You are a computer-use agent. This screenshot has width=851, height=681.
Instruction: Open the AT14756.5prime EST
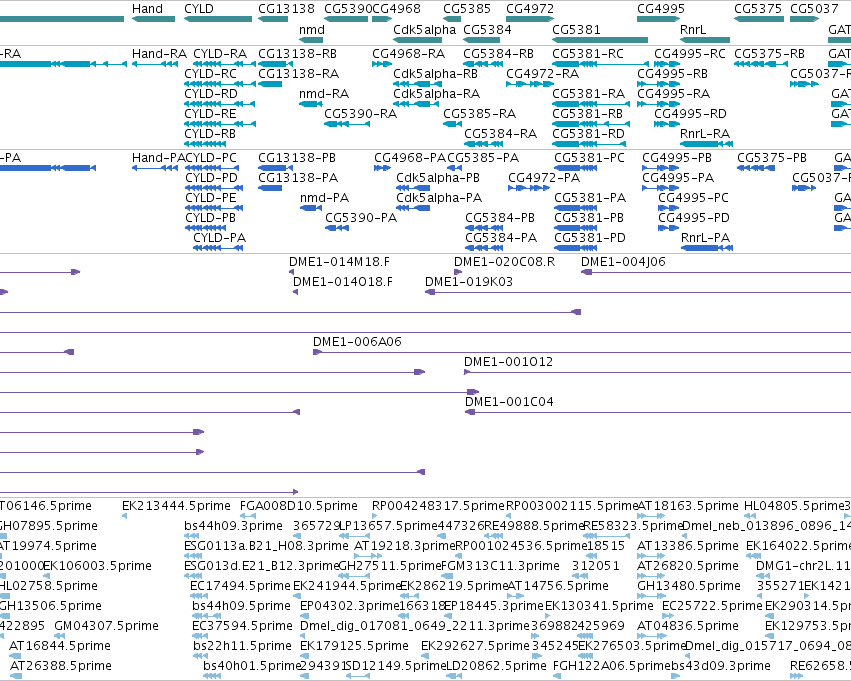click(x=514, y=596)
